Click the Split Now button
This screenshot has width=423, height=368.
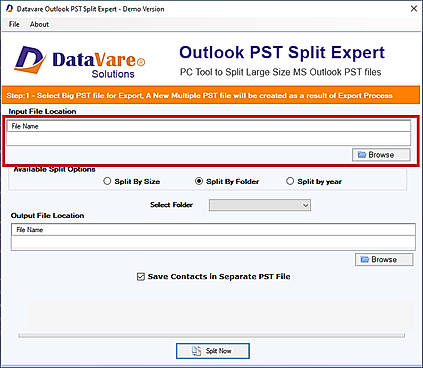click(213, 351)
